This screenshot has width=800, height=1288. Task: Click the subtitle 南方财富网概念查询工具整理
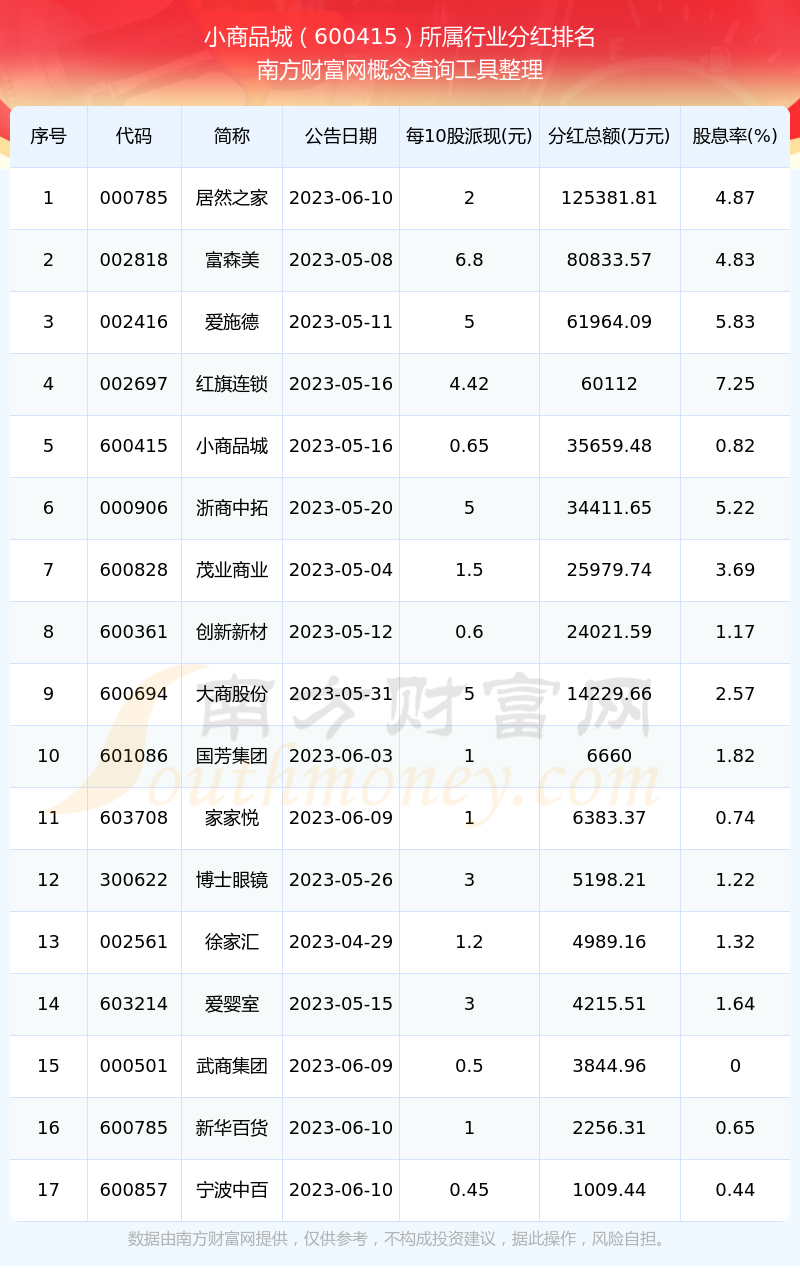tap(400, 70)
